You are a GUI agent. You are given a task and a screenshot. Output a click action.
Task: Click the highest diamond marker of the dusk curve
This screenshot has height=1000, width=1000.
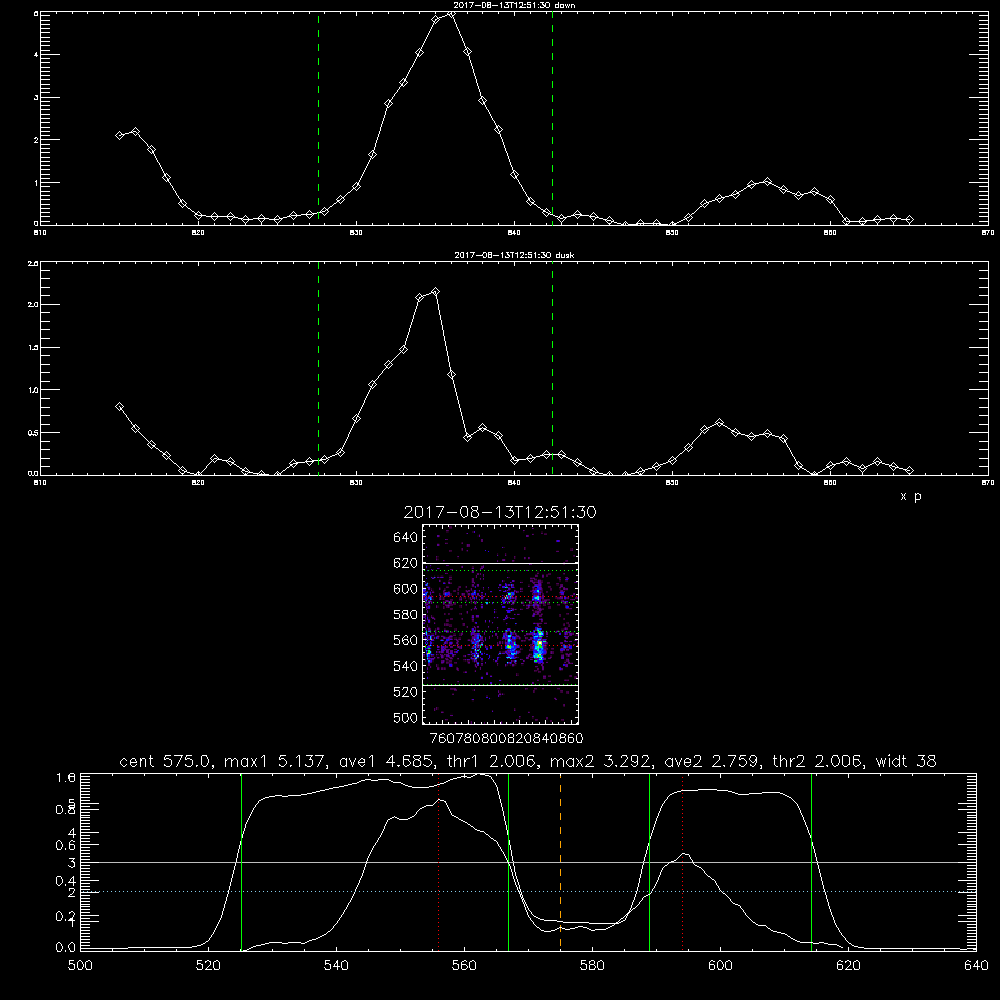tap(436, 292)
